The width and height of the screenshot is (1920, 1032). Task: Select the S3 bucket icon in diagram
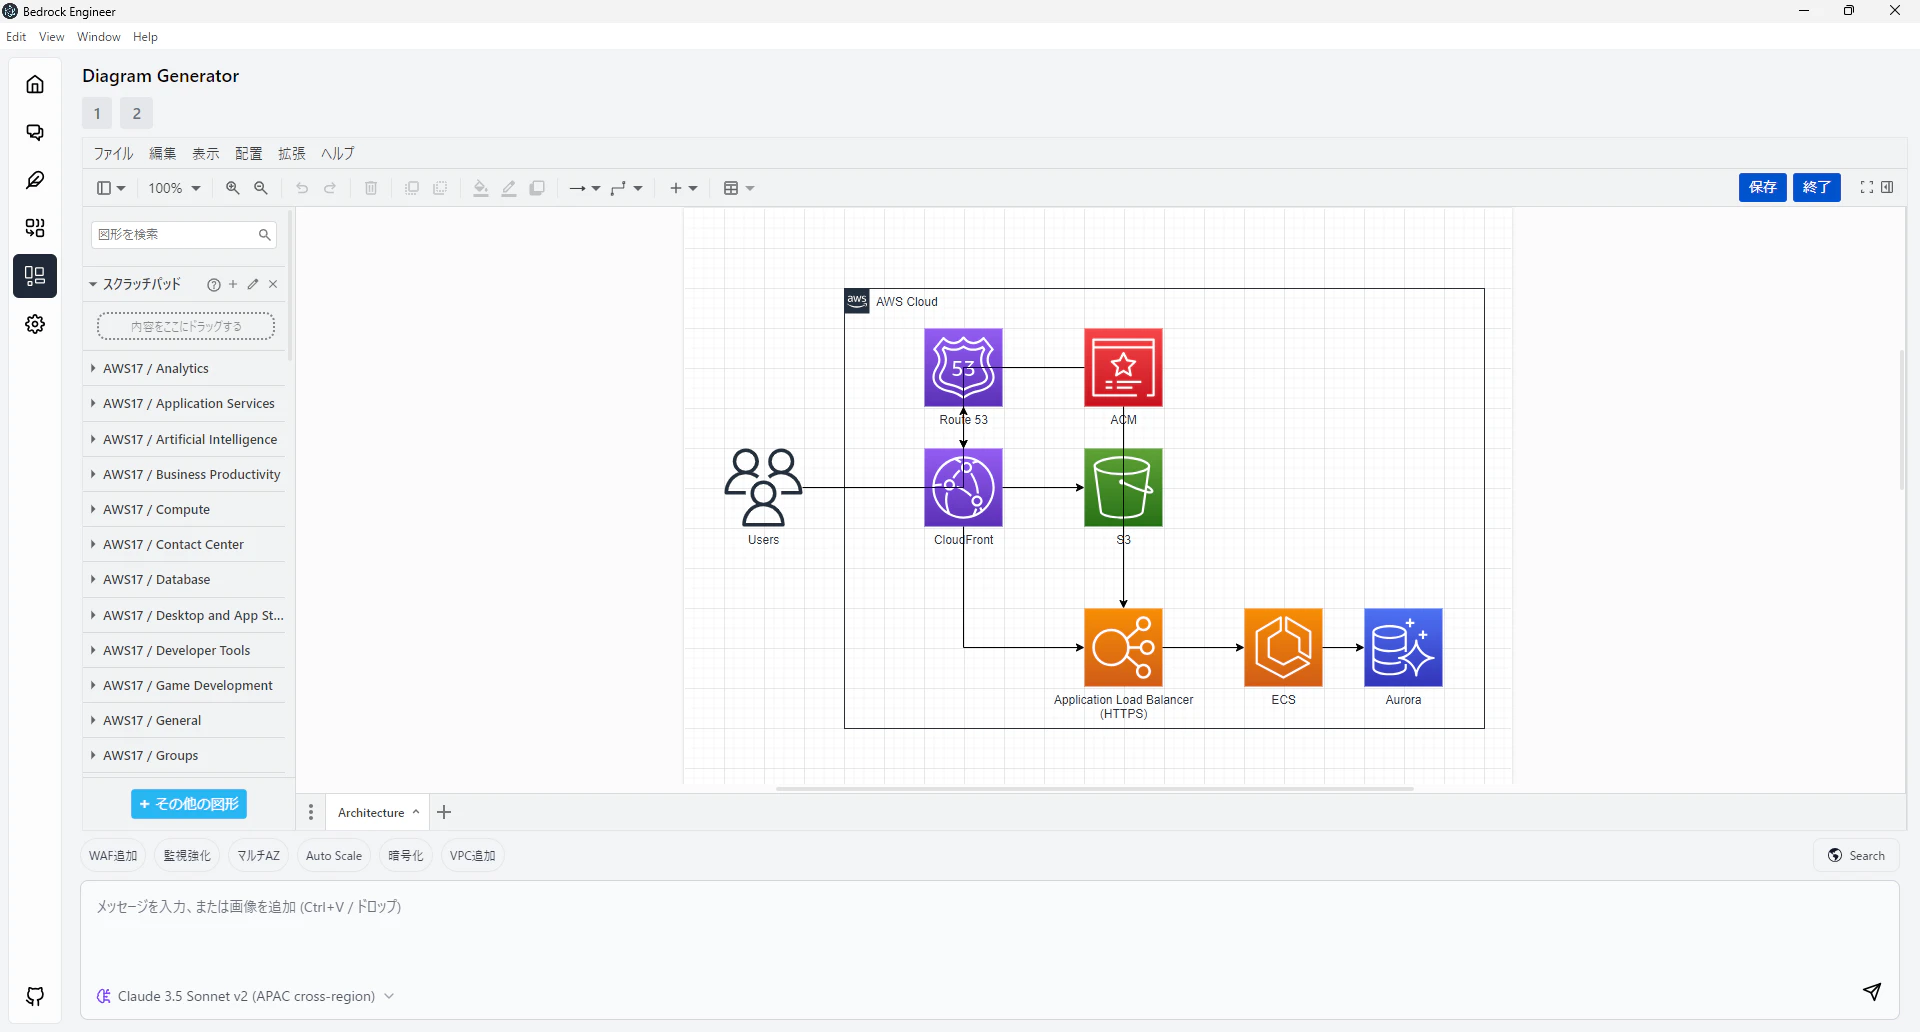(1123, 488)
